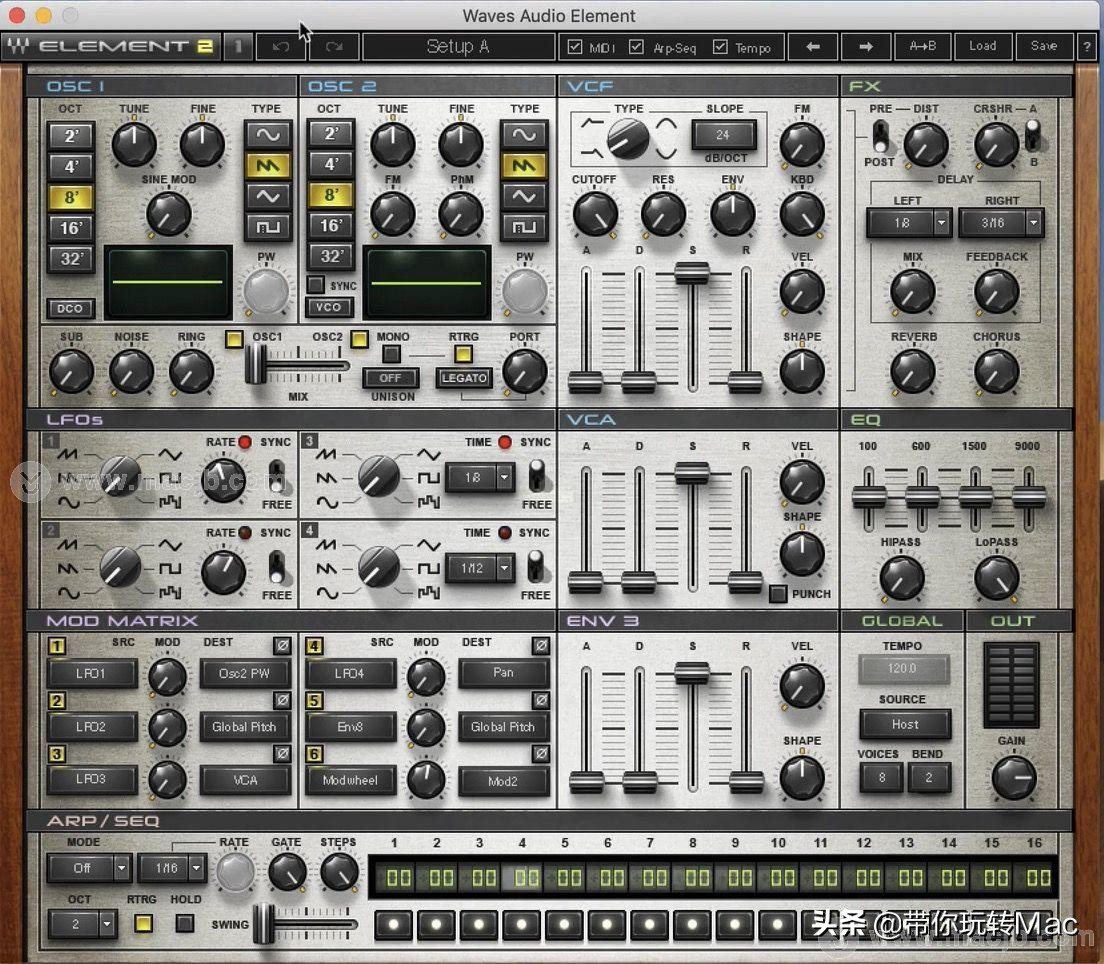Disable the MIDI checkbox
Image resolution: width=1104 pixels, height=964 pixels.
click(x=574, y=47)
